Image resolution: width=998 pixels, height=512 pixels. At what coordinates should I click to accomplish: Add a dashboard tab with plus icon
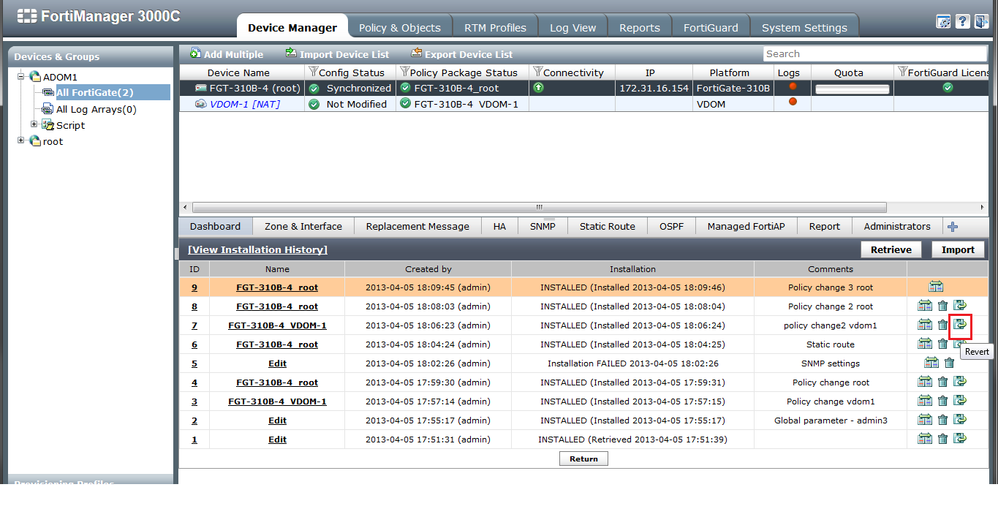click(952, 226)
